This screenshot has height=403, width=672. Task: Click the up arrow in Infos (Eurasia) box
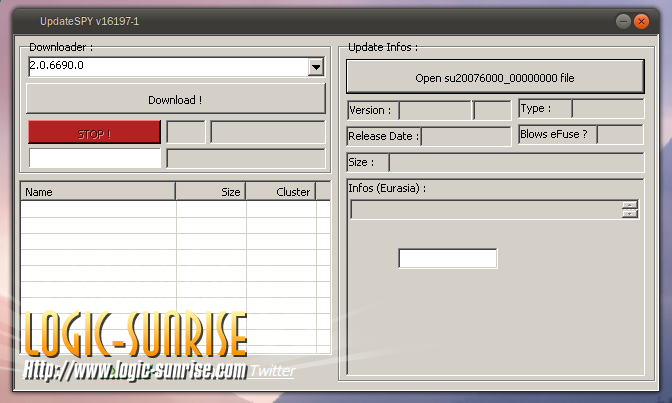click(x=629, y=205)
